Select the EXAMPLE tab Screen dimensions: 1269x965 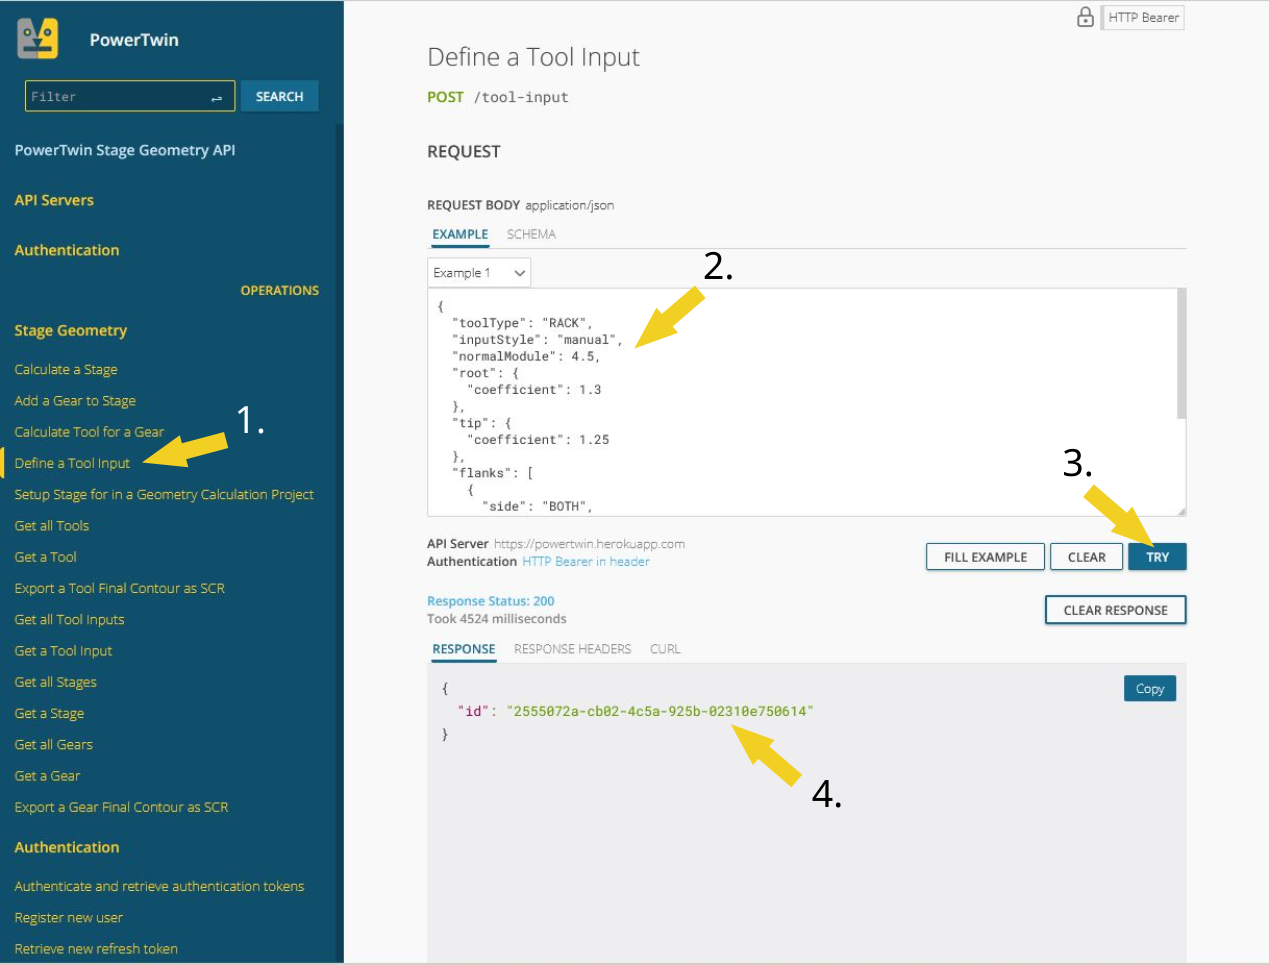[x=460, y=234]
